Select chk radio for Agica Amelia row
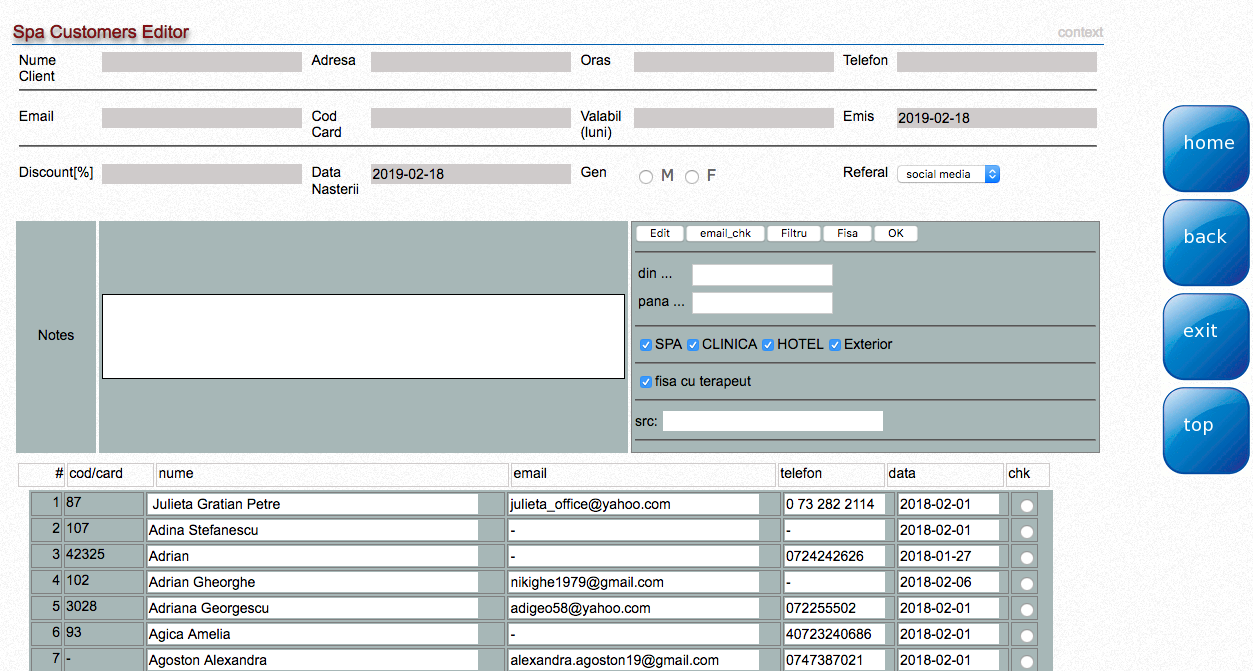The width and height of the screenshot is (1253, 671). pos(1026,636)
